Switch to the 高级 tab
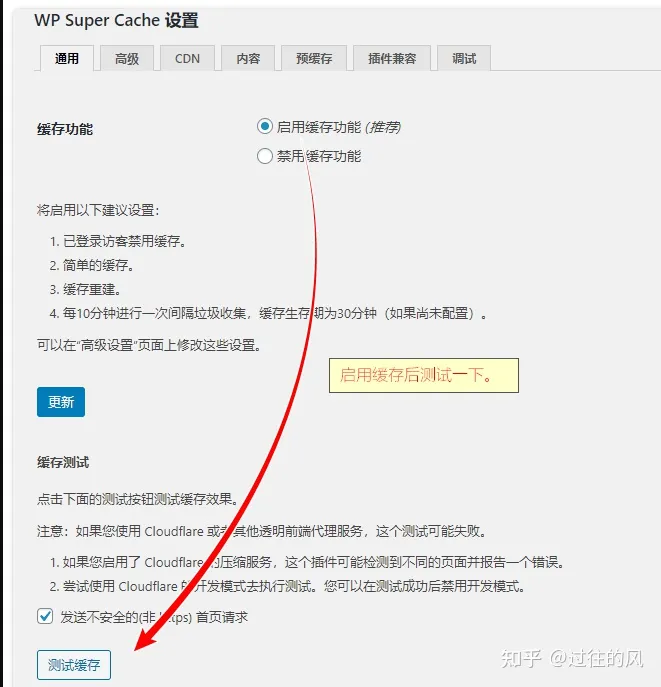This screenshot has height=687, width=661. point(127,58)
